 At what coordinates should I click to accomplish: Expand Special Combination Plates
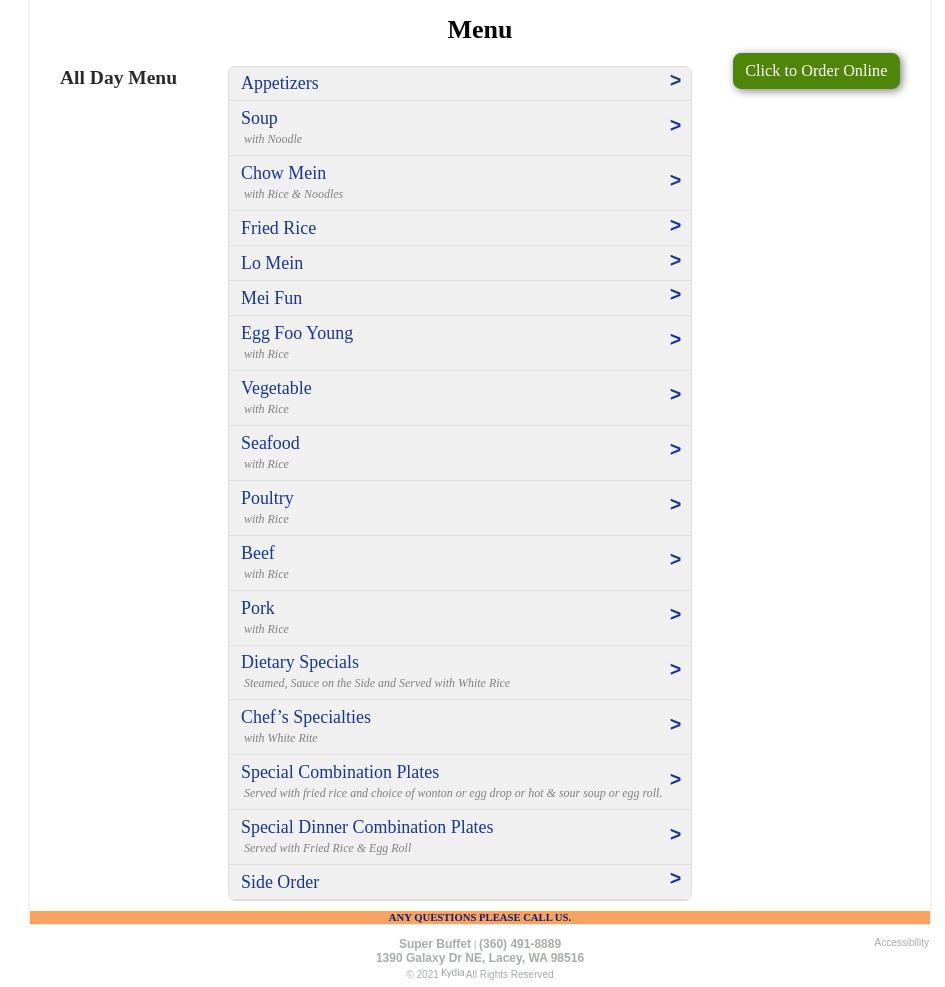point(340,772)
